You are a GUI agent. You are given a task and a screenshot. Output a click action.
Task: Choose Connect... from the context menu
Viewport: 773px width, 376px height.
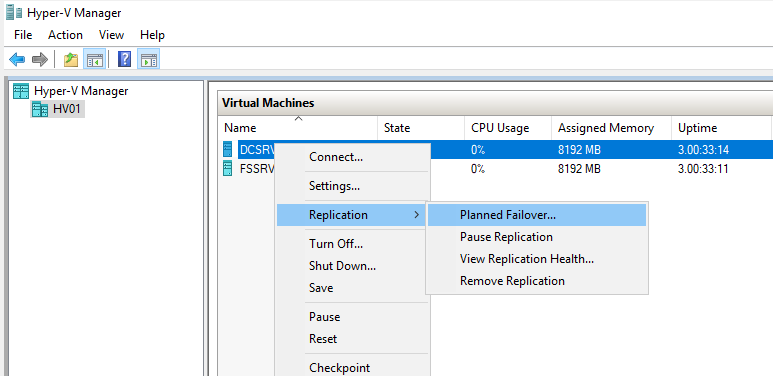coord(353,157)
